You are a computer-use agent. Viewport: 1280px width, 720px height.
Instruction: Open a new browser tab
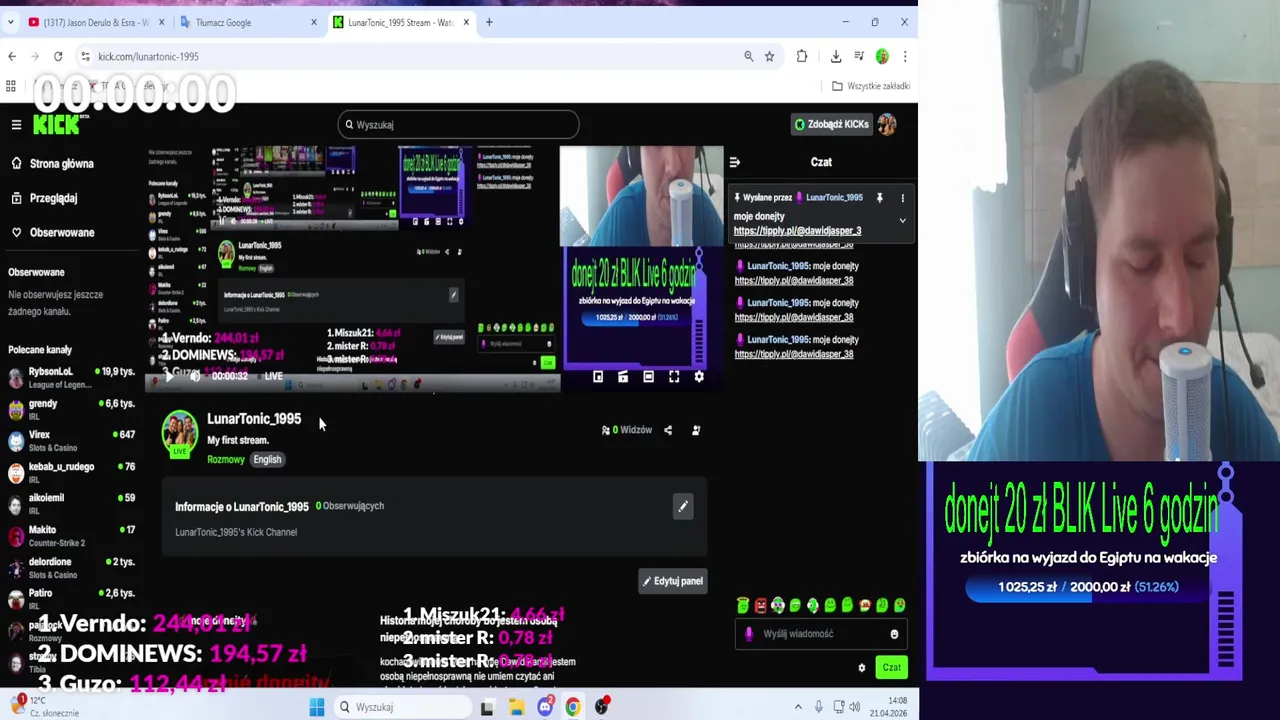(489, 22)
